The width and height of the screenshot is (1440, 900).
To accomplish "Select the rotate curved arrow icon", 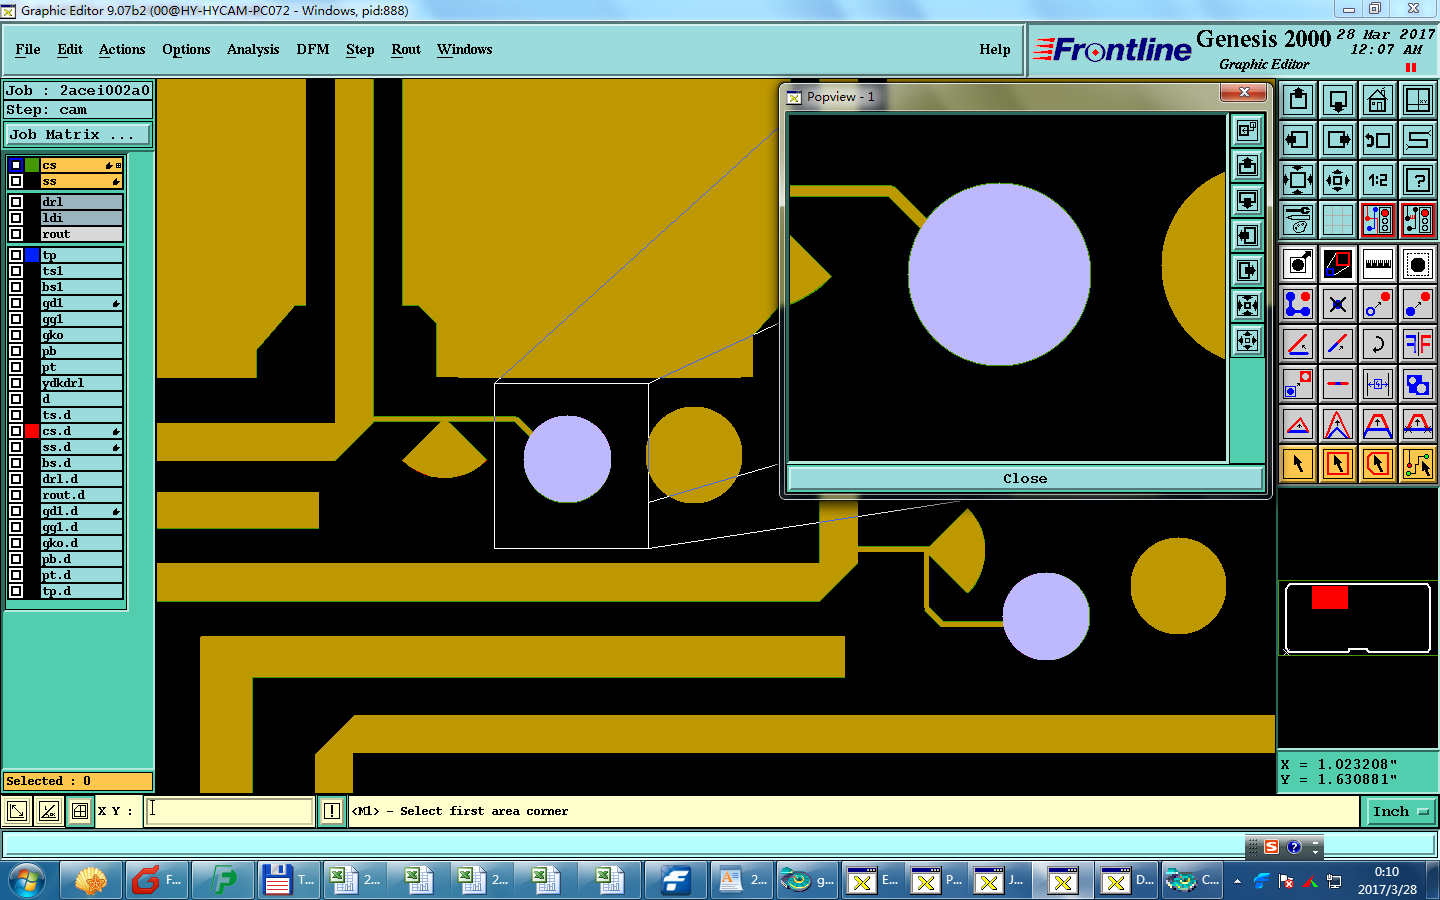I will pyautogui.click(x=1377, y=344).
